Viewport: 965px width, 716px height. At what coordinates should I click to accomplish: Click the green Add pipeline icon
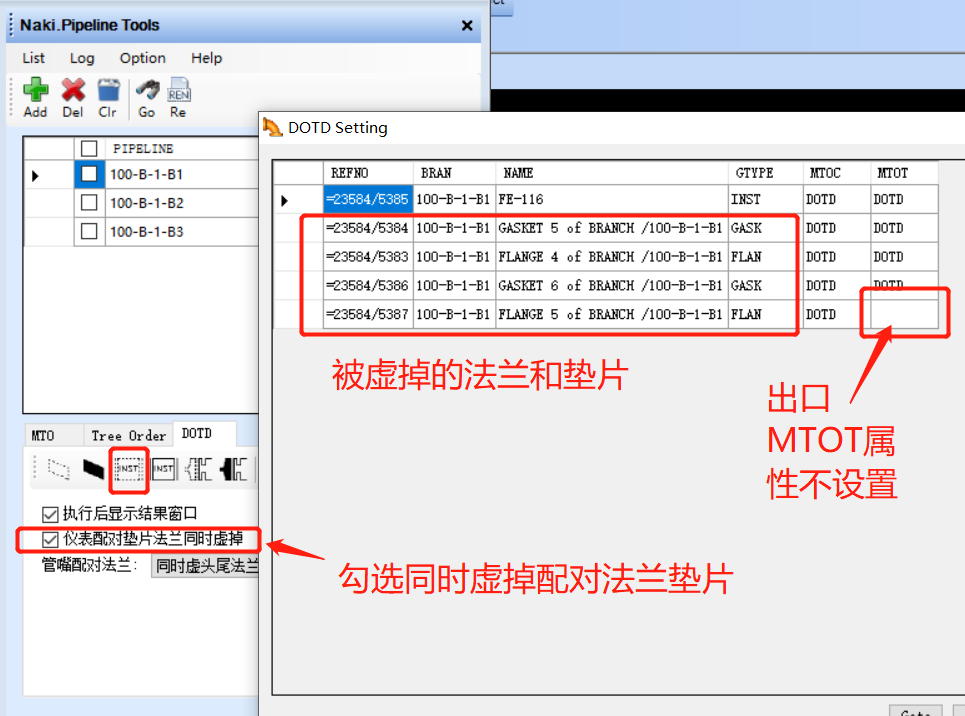click(36, 91)
